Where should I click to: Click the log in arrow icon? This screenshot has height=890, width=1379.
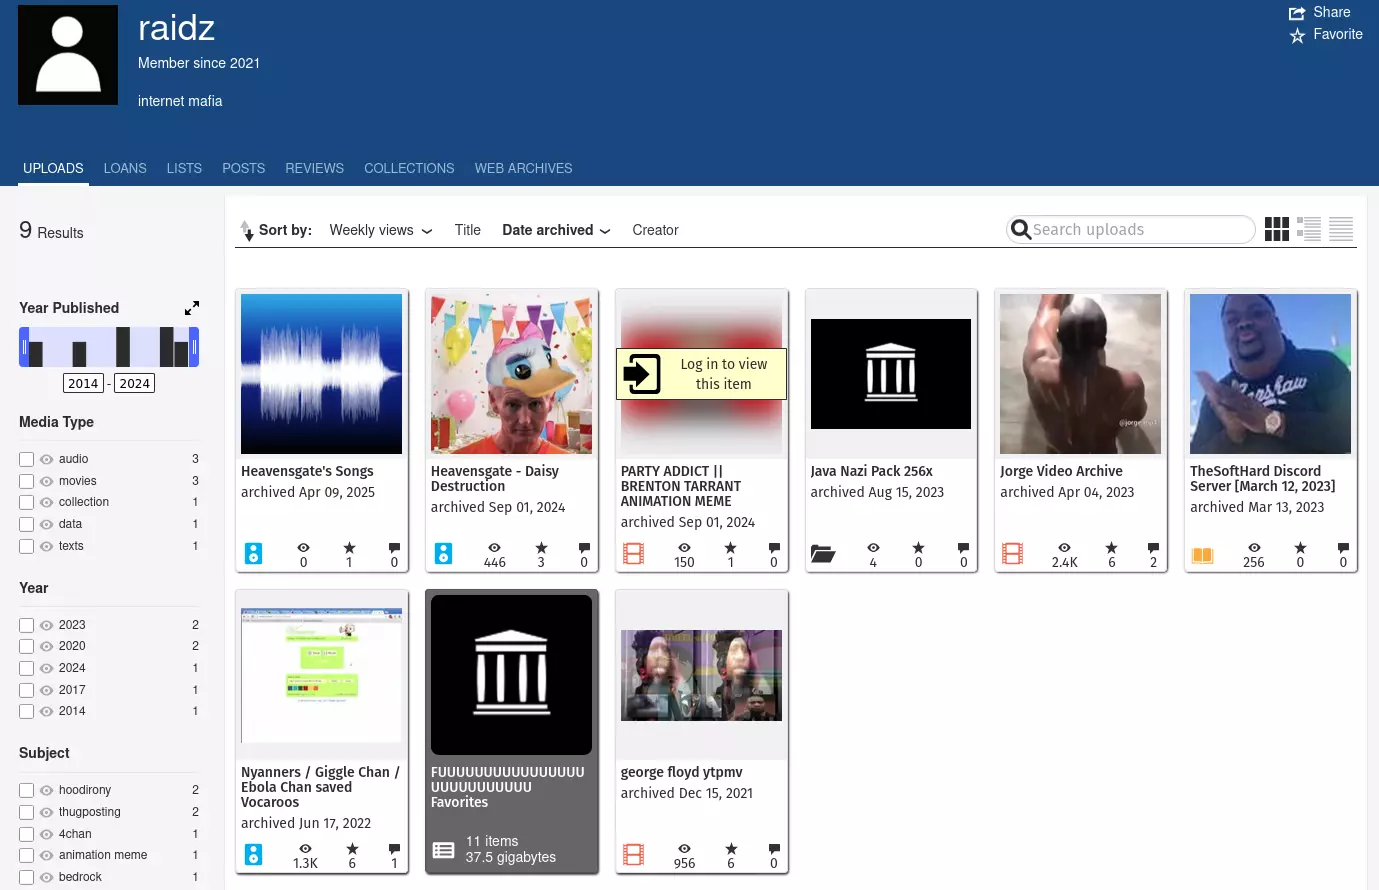coord(642,374)
